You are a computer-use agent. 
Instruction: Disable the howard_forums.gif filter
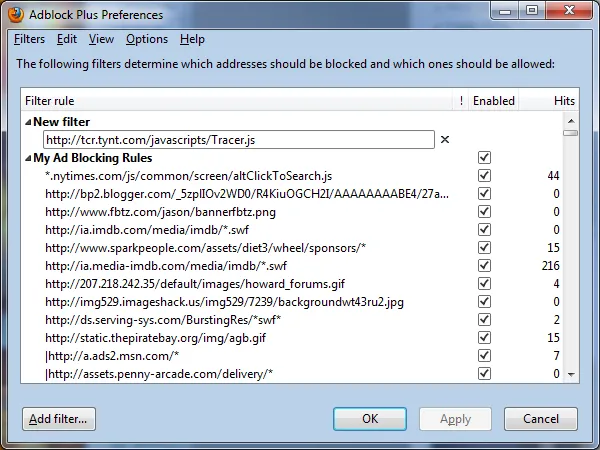484,284
